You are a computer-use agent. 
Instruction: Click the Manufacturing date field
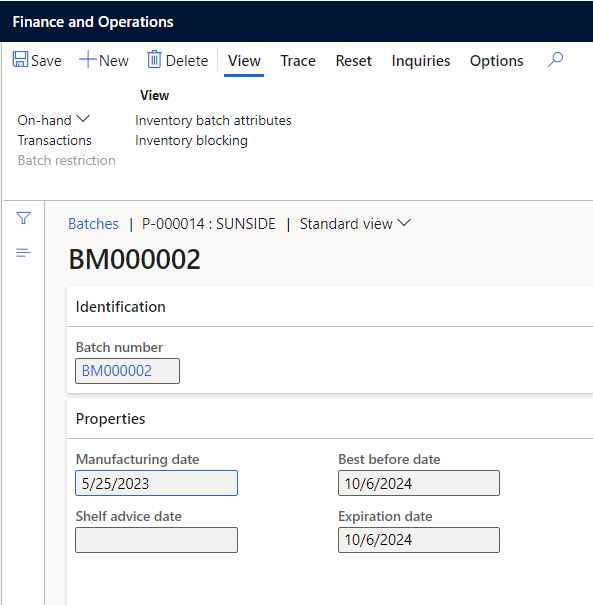pos(156,483)
